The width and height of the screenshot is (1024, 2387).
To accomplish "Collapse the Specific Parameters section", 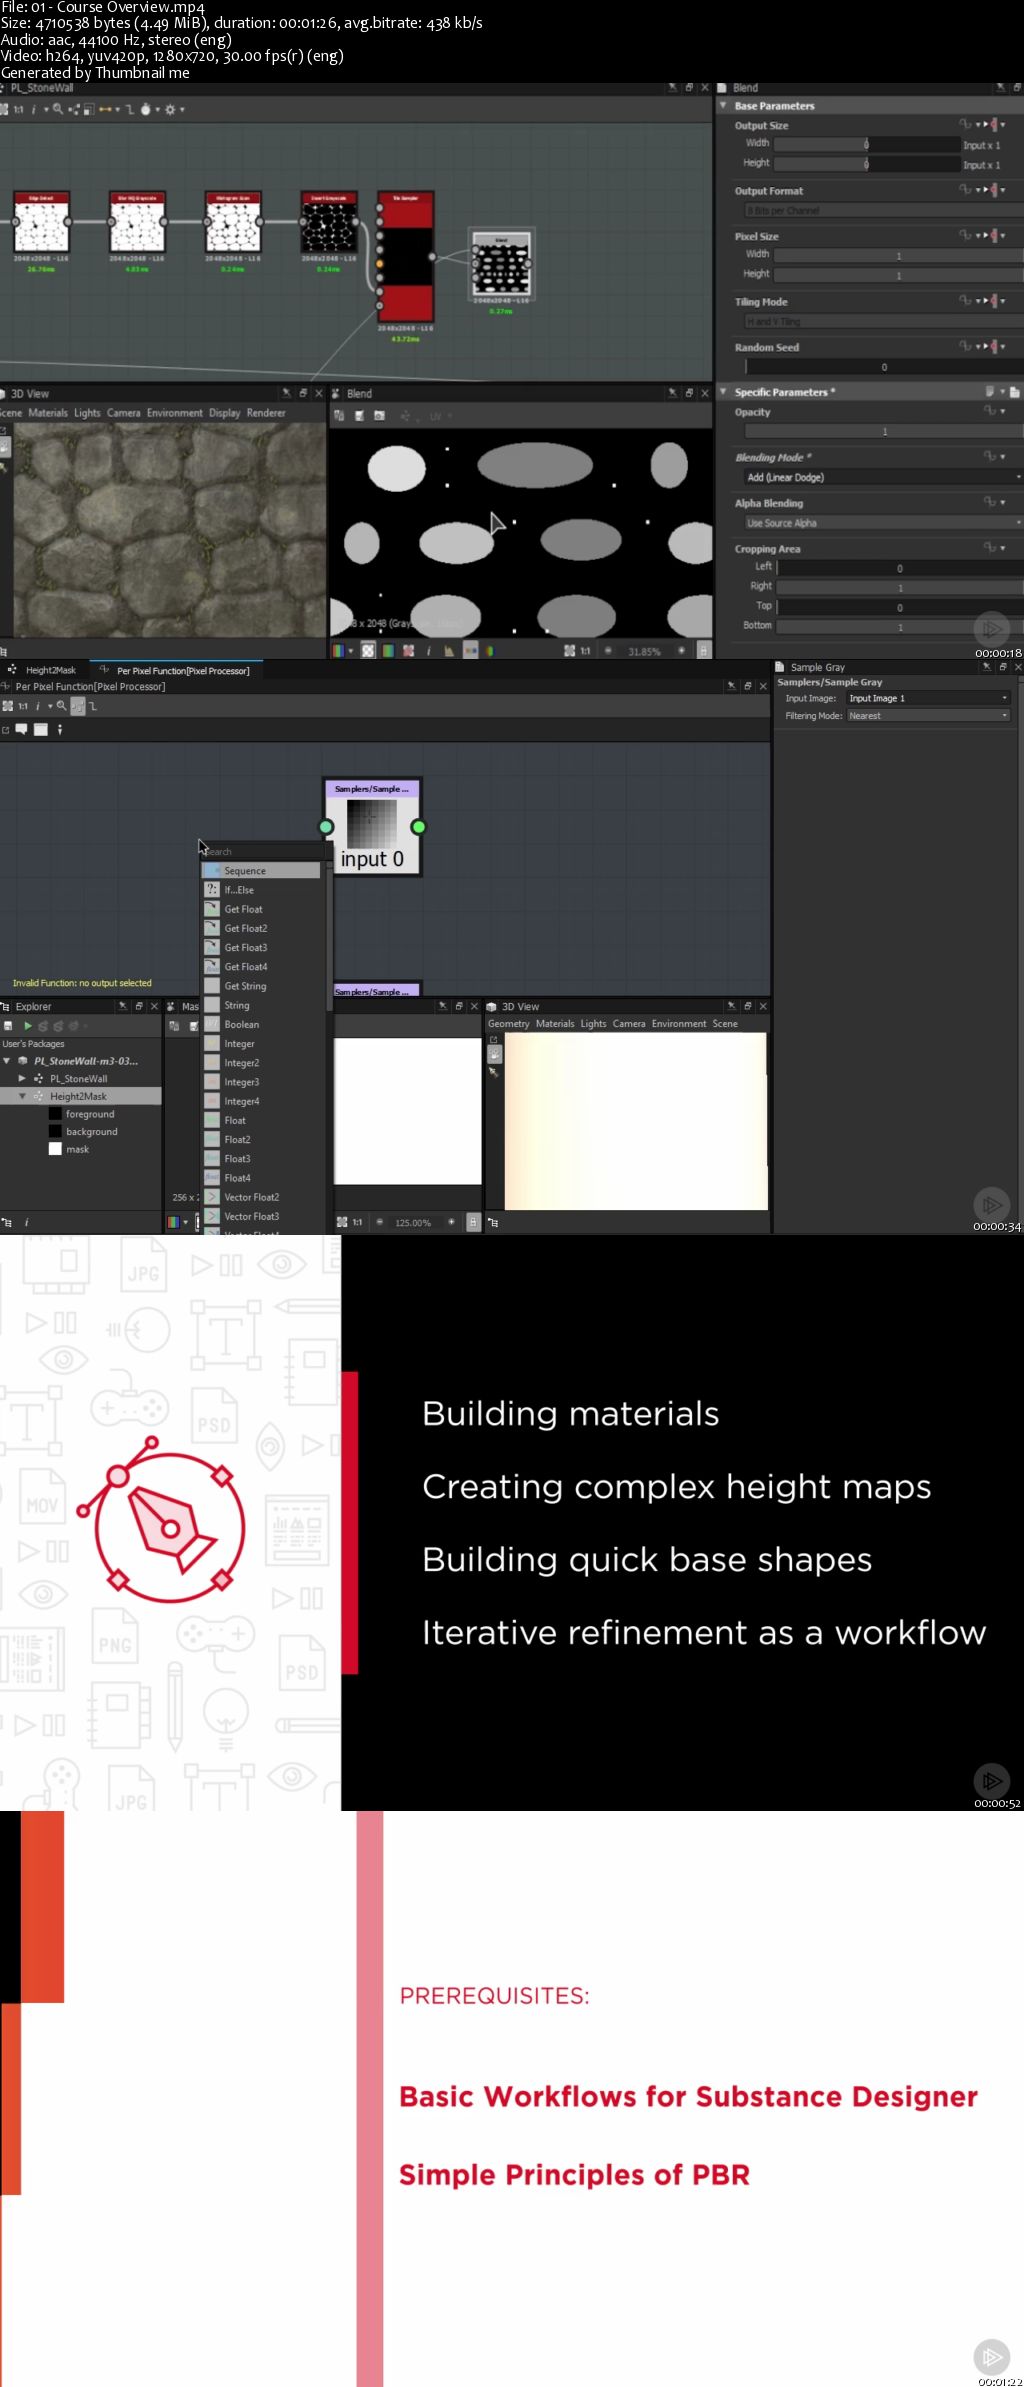I will coord(723,392).
